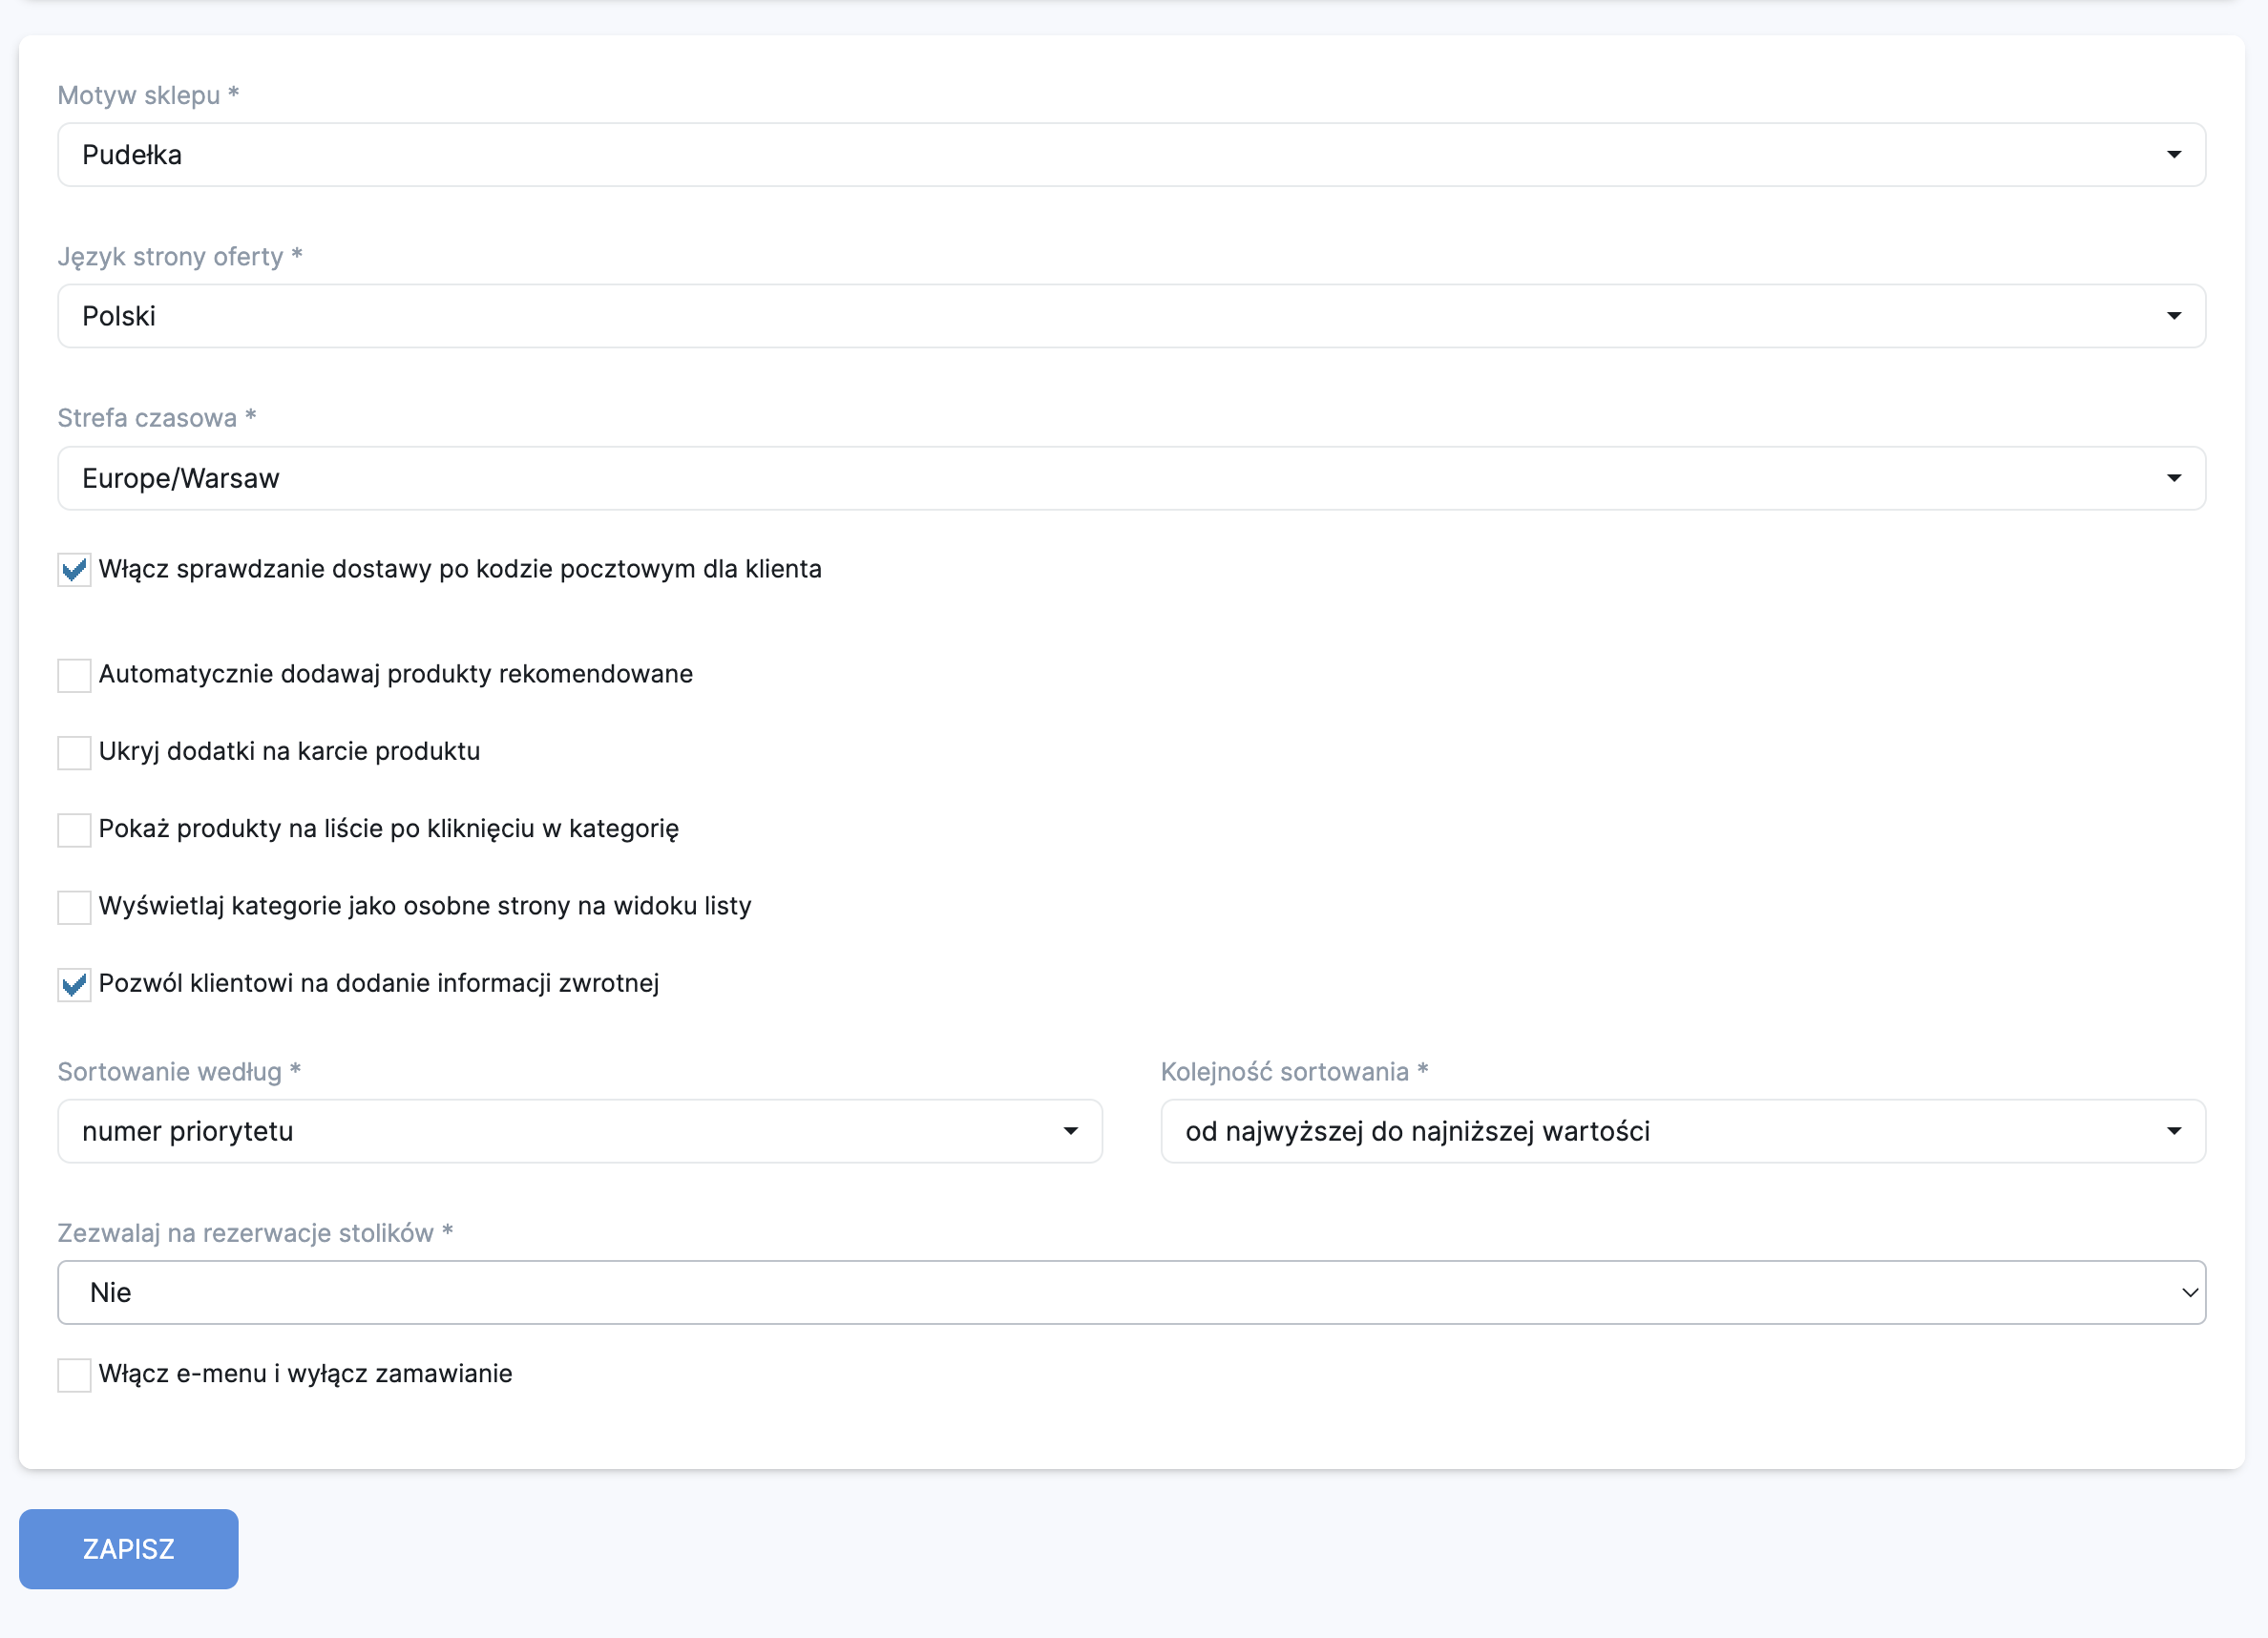Click arrow on sort order select
Image resolution: width=2268 pixels, height=1638 pixels.
[2173, 1131]
